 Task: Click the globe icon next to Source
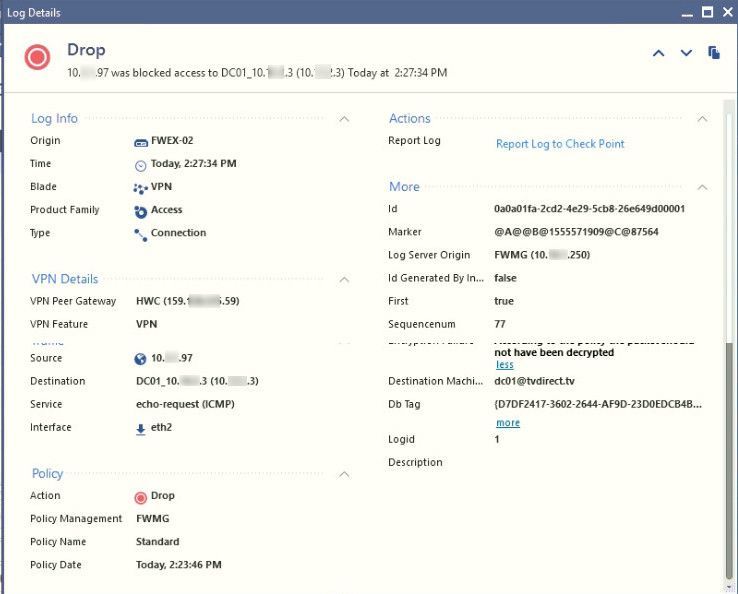(x=141, y=359)
